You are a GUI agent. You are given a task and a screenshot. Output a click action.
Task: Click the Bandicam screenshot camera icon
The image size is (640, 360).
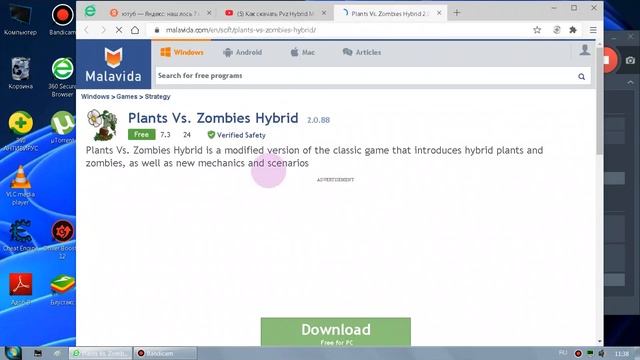point(630,60)
